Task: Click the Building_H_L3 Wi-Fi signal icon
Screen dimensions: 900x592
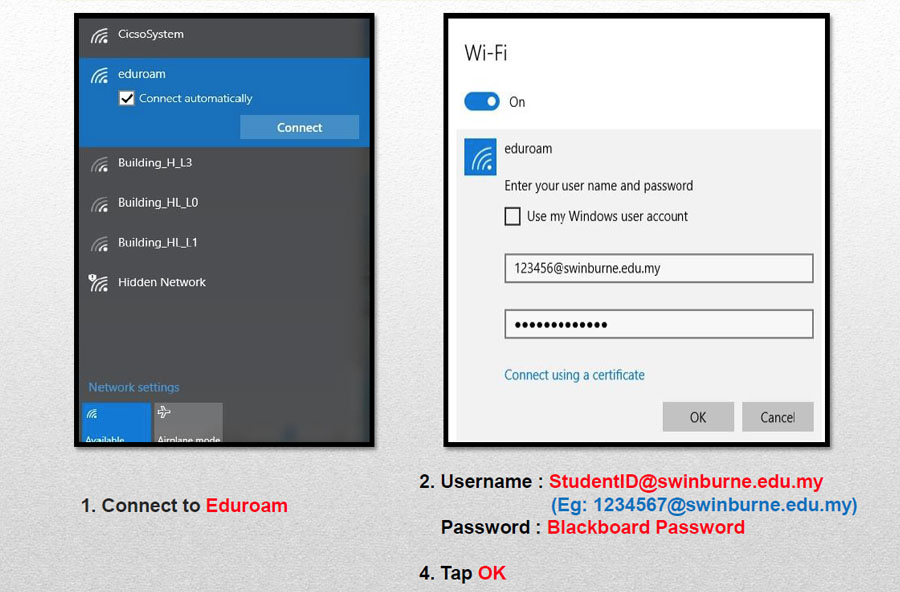Action: 99,164
